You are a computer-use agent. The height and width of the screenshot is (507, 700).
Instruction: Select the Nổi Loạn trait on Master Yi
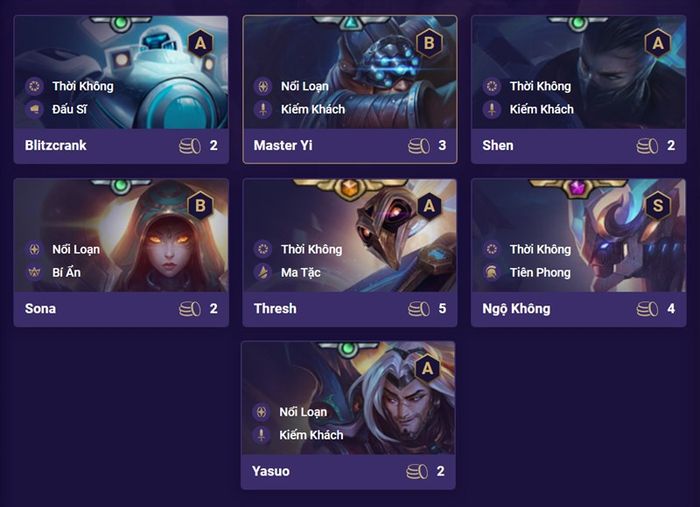304,86
